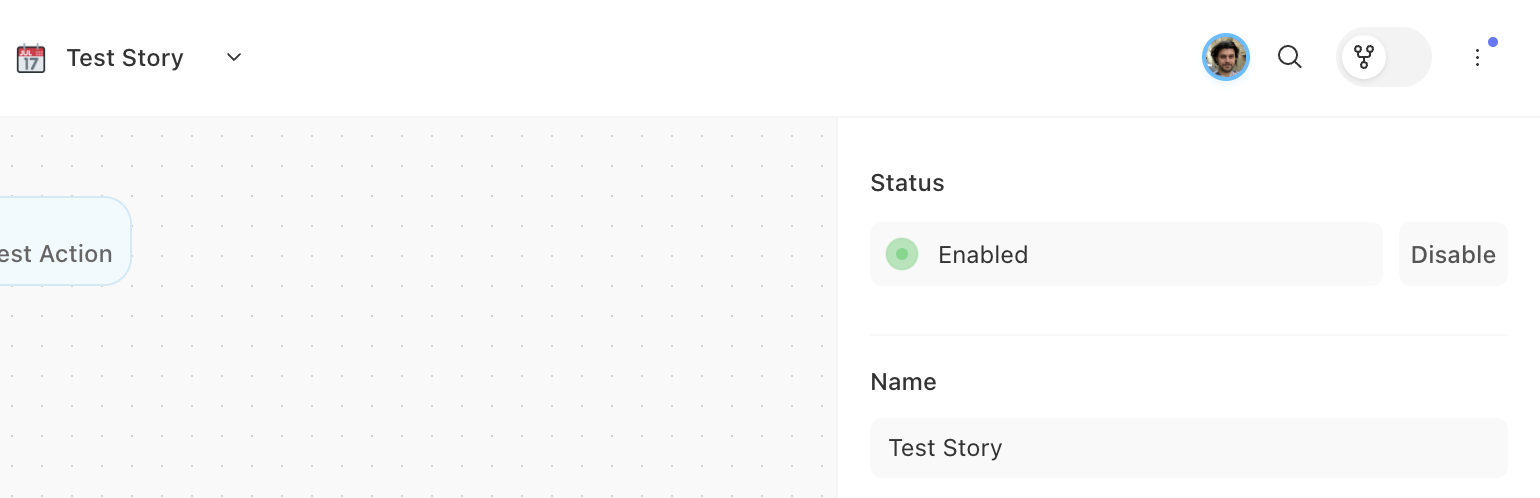Click the Disable button
The image size is (1540, 498).
(1453, 254)
